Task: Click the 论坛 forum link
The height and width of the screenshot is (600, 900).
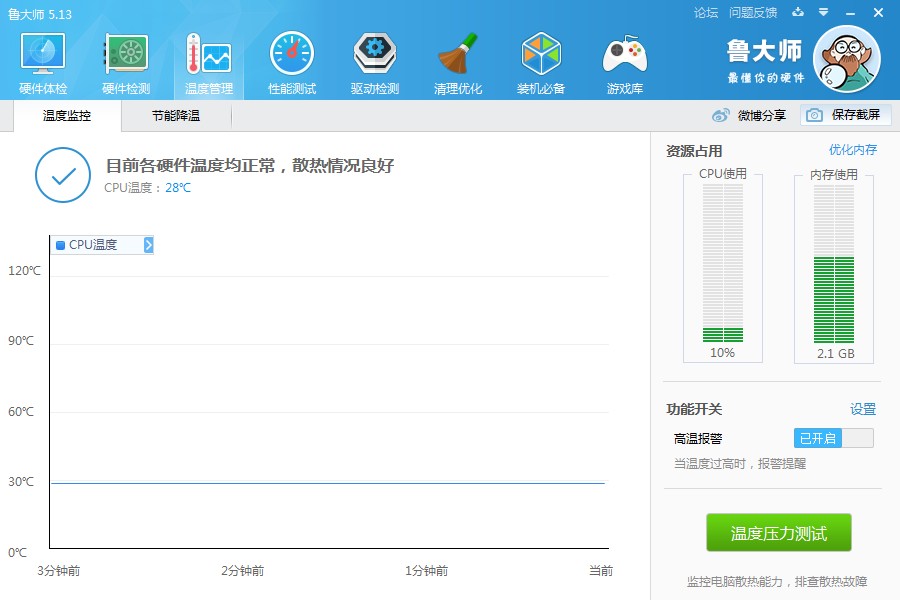Action: click(x=706, y=13)
